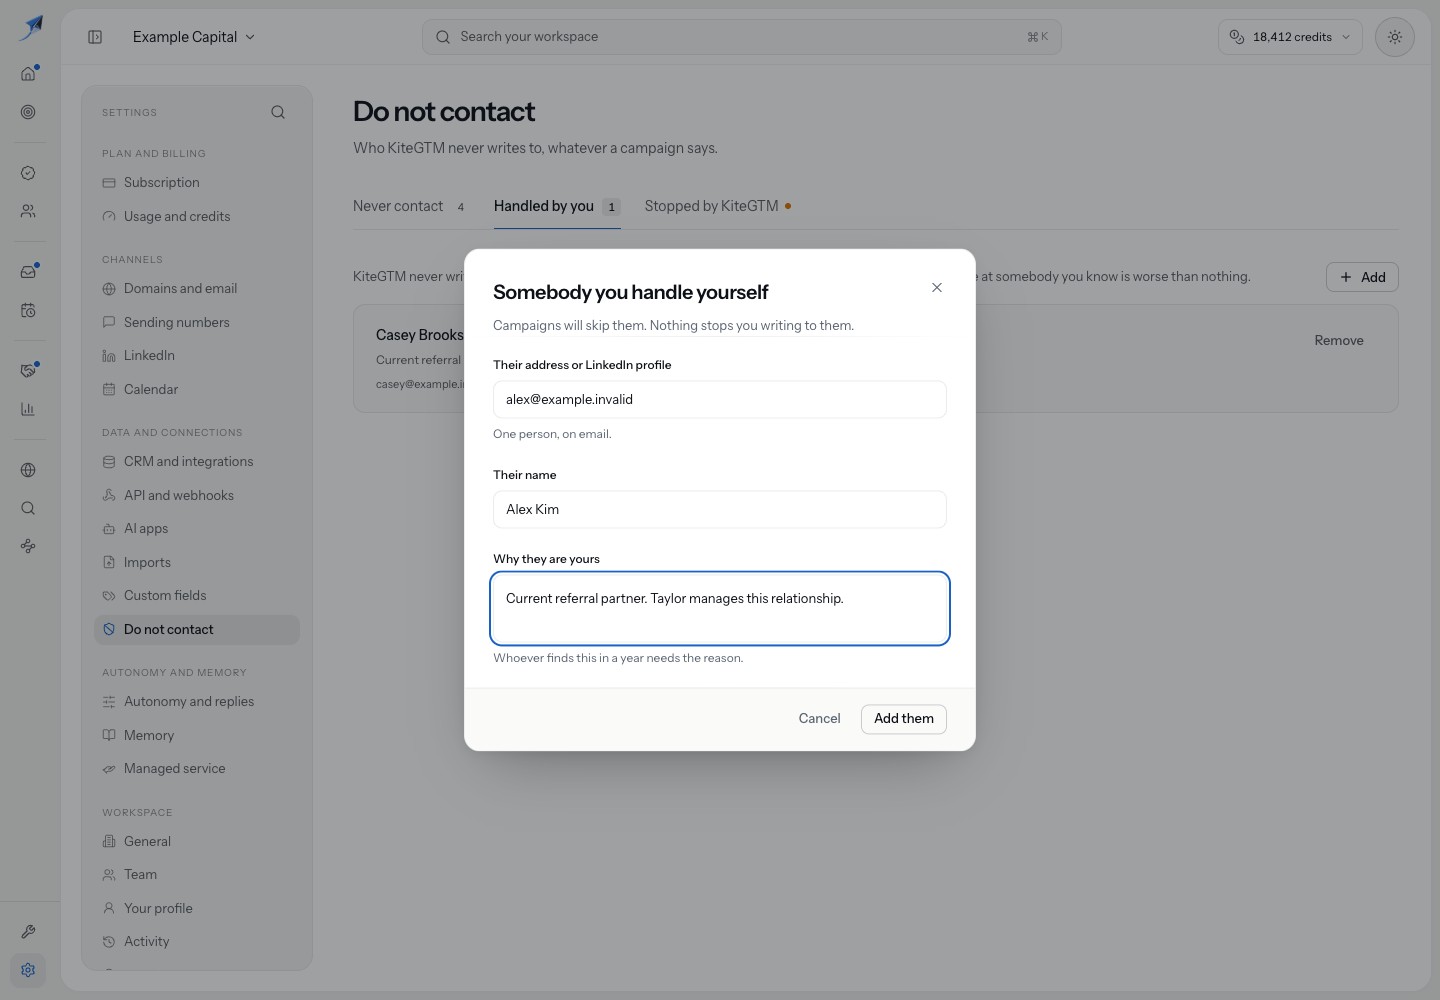The image size is (1440, 1000).
Task: Open the home icon in left rail
Action: click(x=28, y=73)
